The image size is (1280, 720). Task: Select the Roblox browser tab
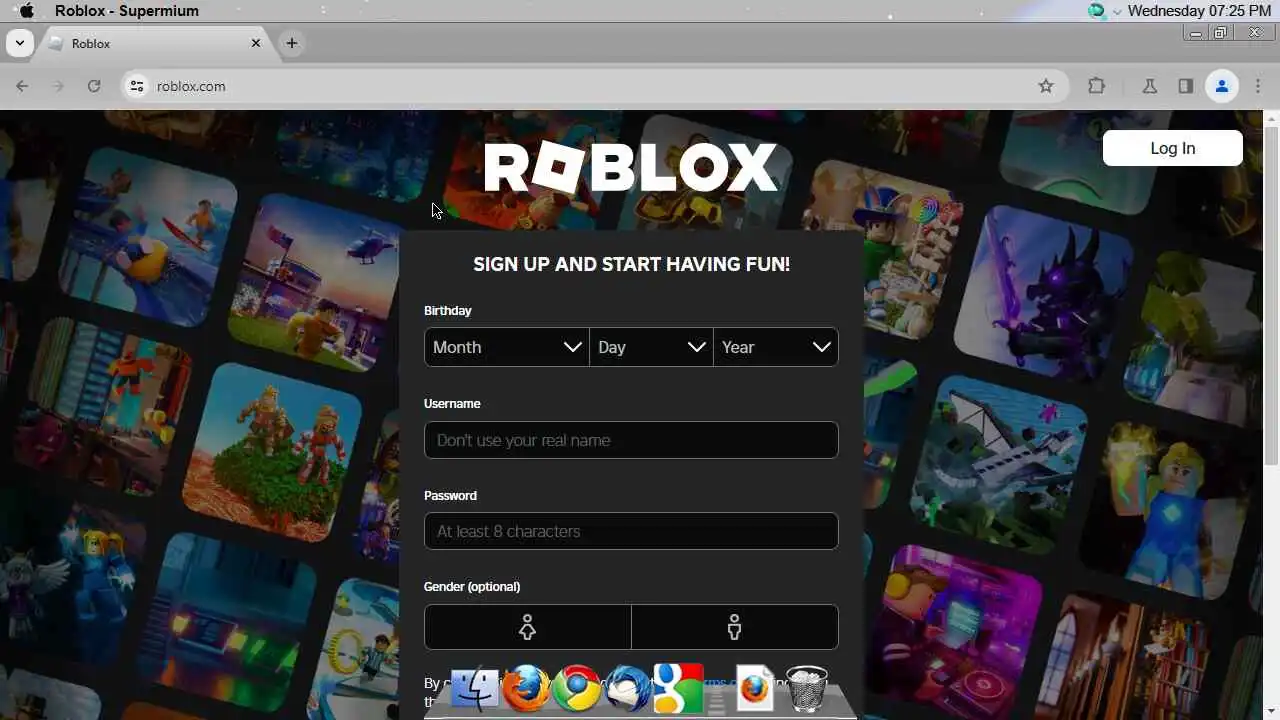coord(155,44)
